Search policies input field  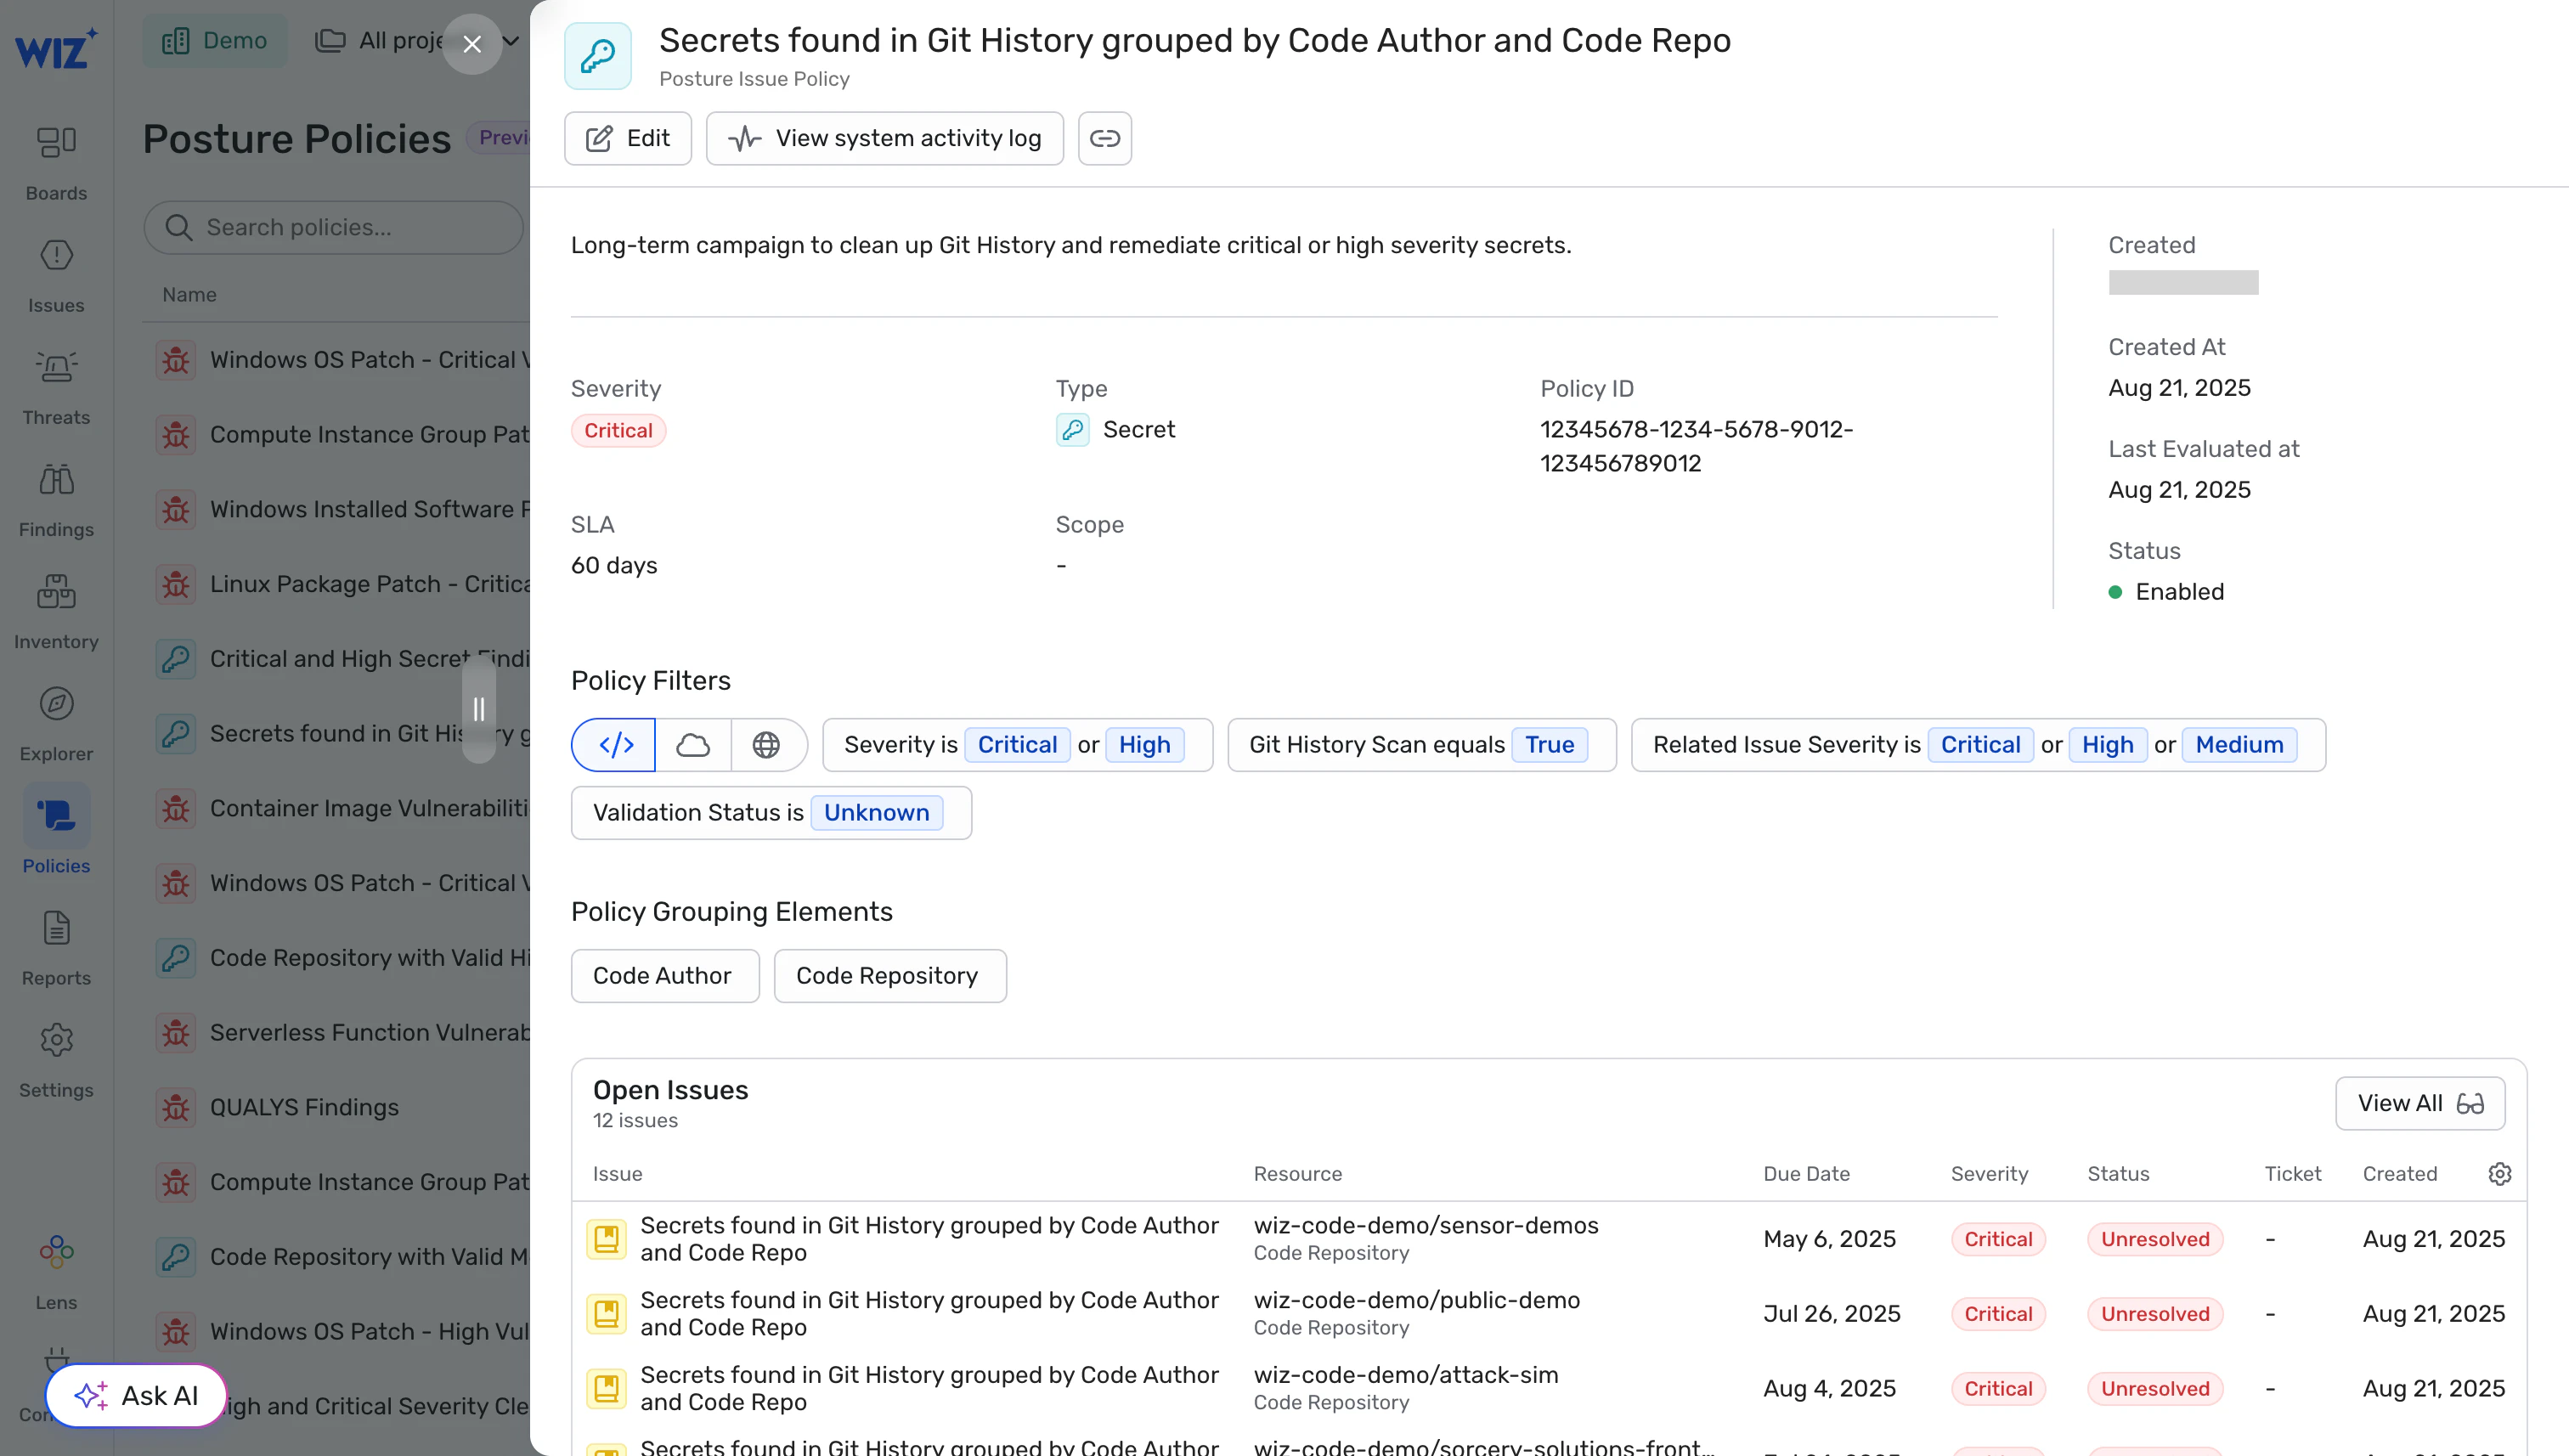tap(334, 227)
